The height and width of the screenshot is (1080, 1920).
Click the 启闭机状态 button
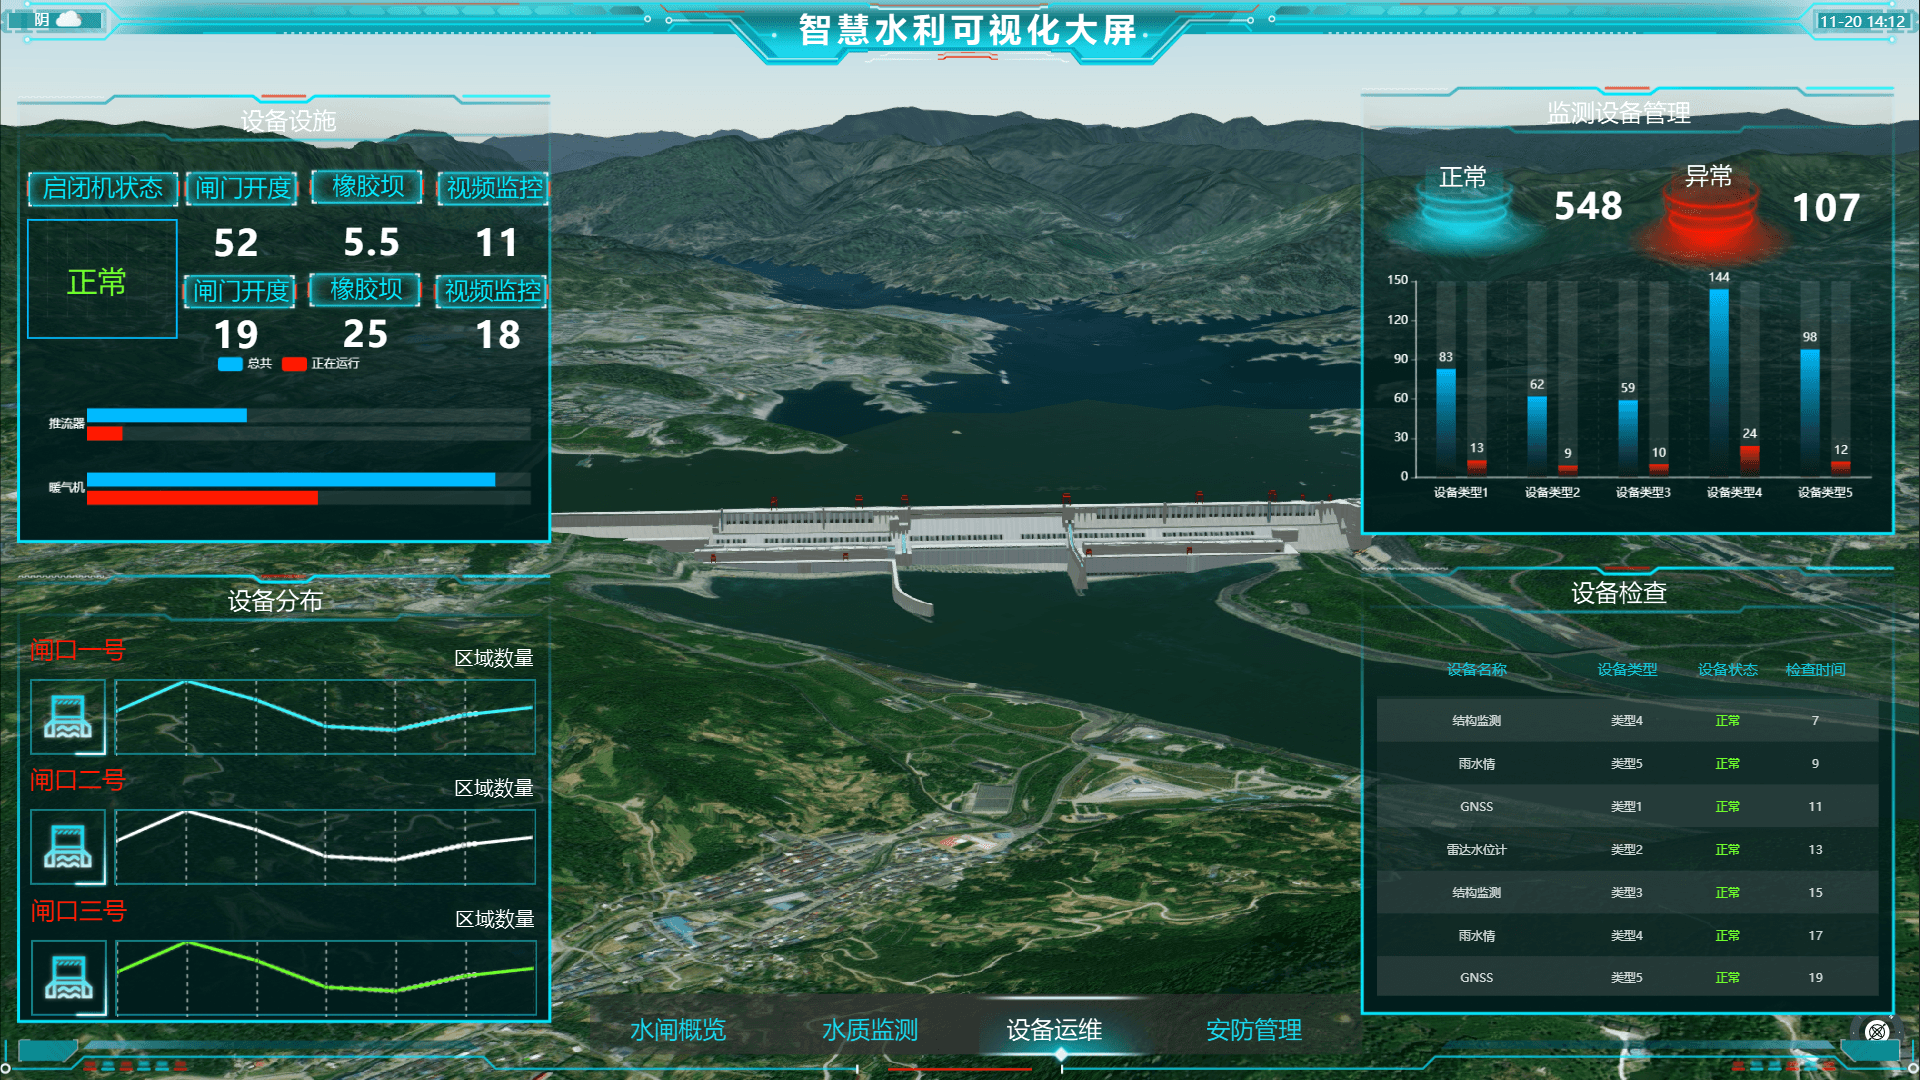coord(102,188)
